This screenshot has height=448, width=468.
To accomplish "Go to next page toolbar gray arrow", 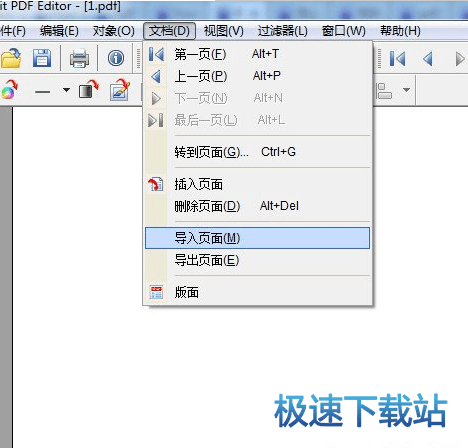I will [x=460, y=59].
